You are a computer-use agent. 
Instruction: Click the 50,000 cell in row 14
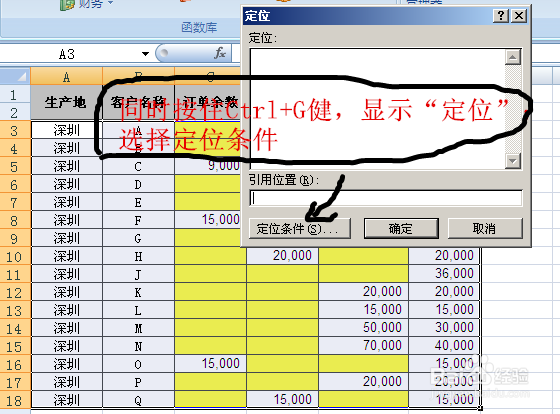(364, 328)
